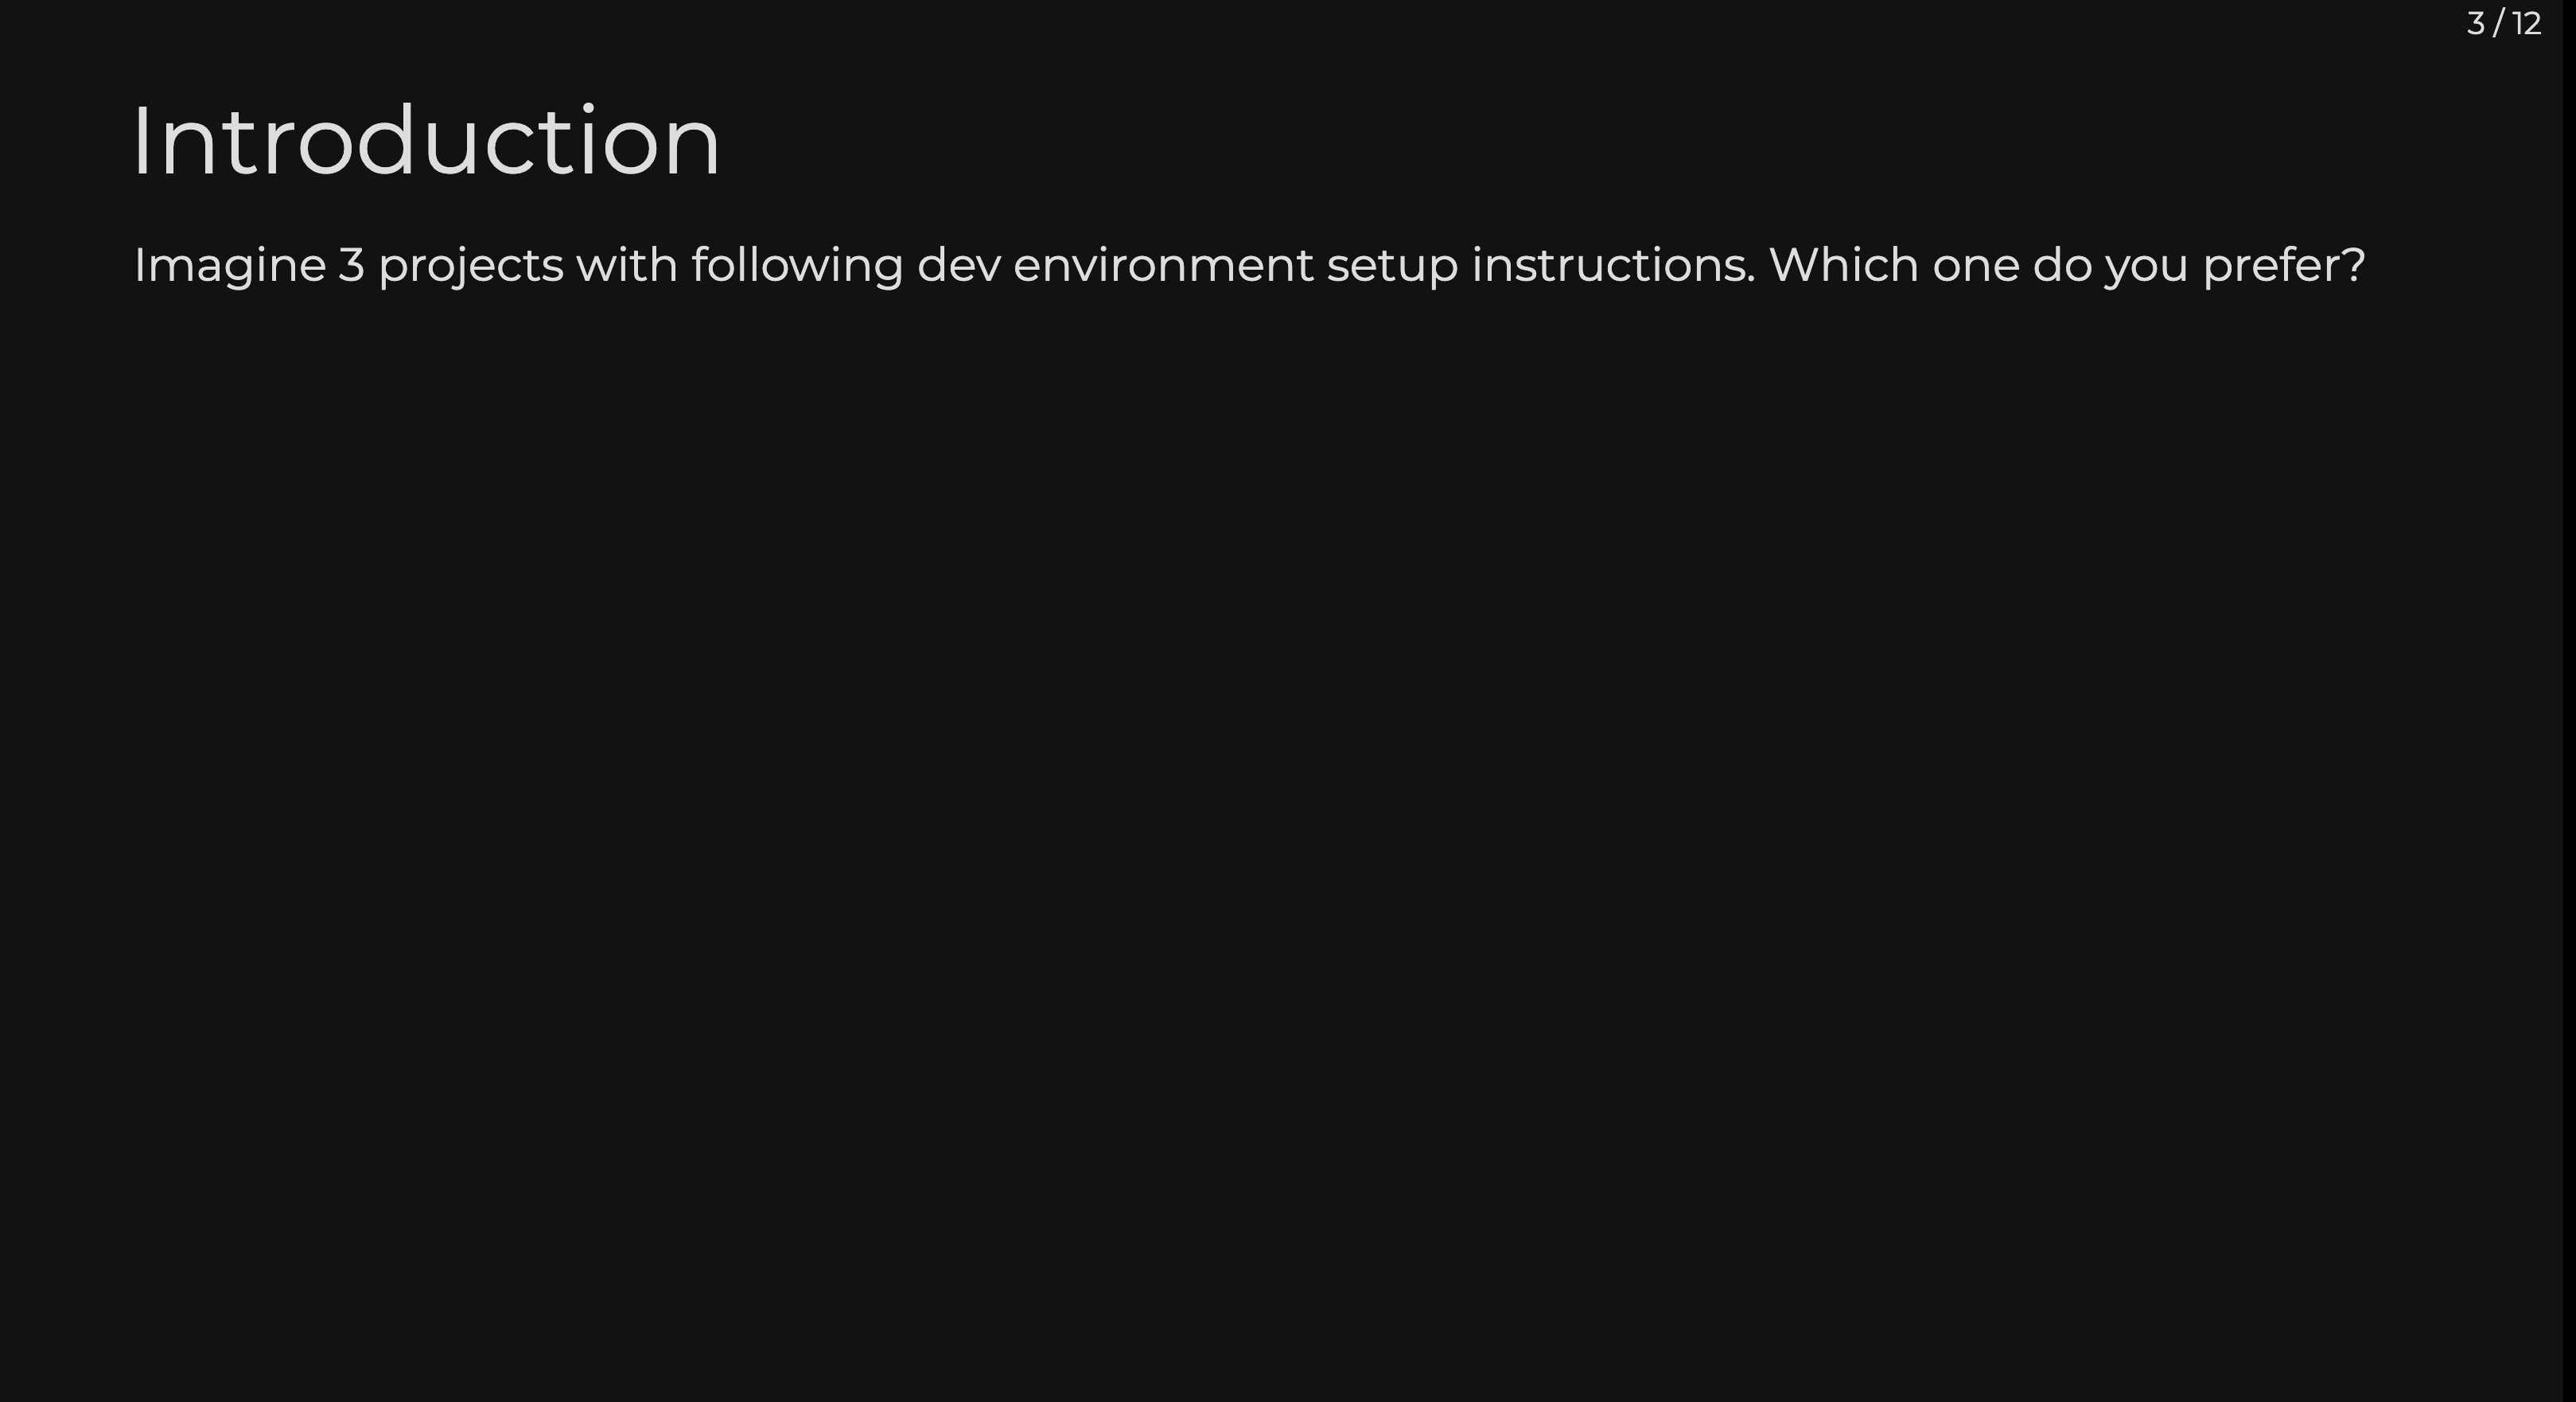Click the word "prefer?" ending the question

(2284, 266)
